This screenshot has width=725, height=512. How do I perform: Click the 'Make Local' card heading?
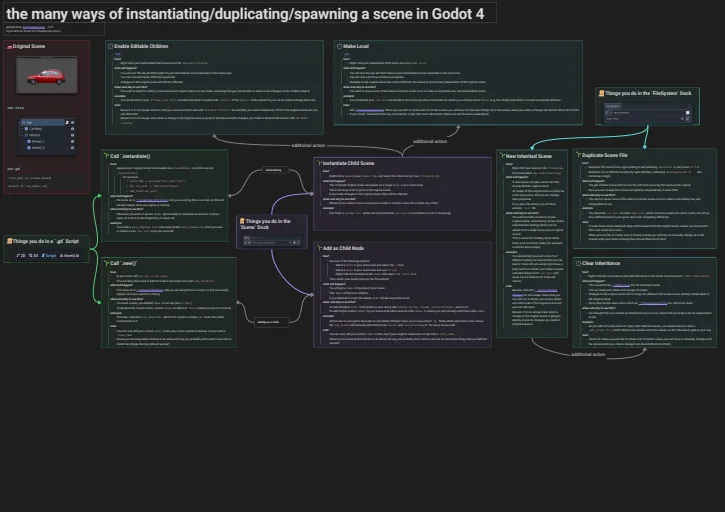coord(356,46)
